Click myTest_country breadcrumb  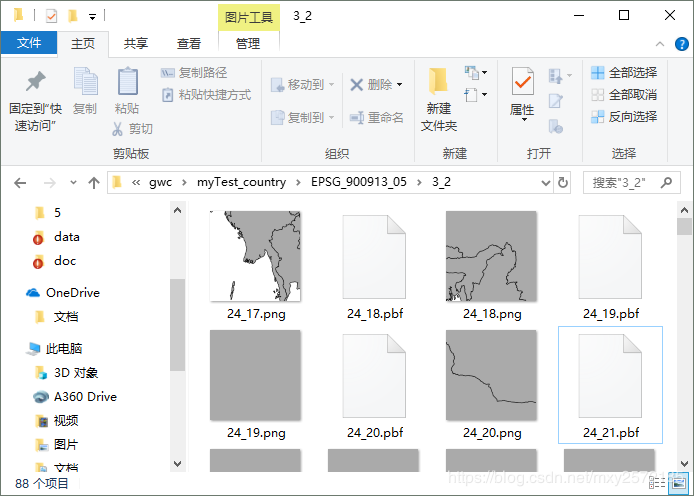[x=241, y=182]
